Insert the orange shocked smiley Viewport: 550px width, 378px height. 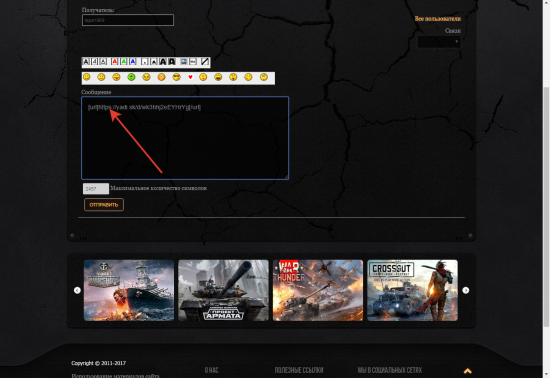tap(161, 77)
